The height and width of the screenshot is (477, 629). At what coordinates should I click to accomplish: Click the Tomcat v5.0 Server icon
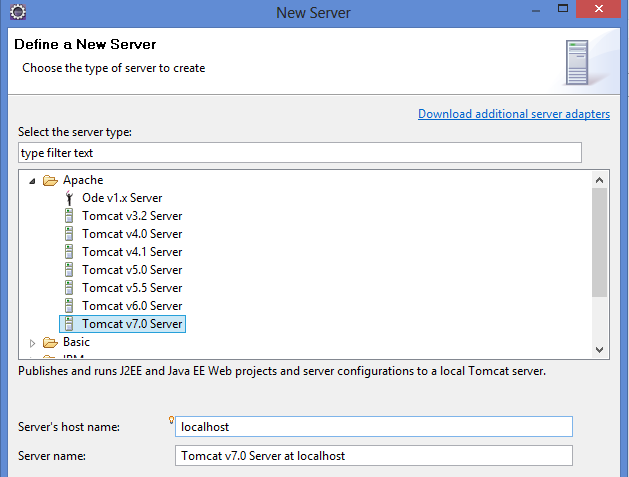point(69,270)
